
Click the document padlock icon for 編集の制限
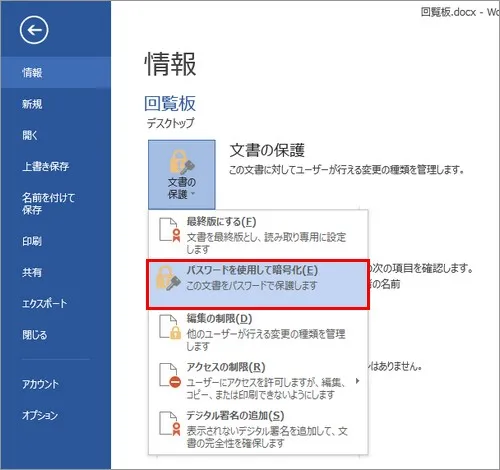(170, 327)
